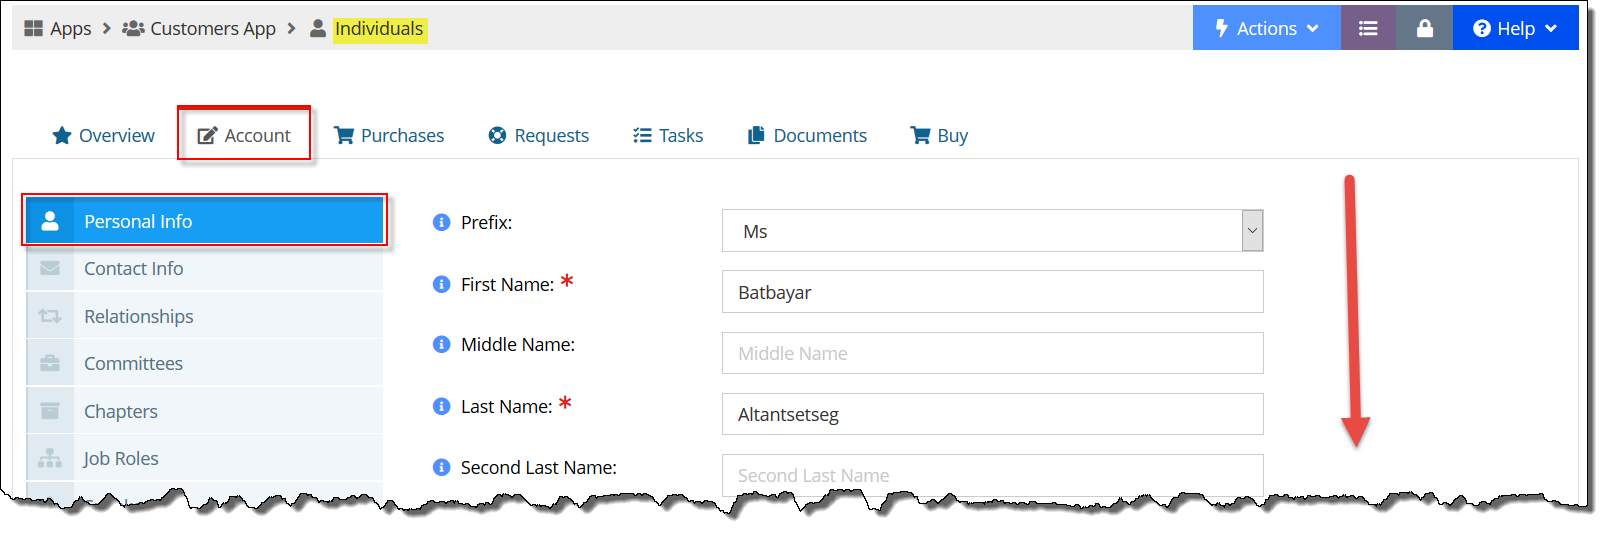Expand the Actions dropdown menu
1603x534 pixels.
(1266, 29)
